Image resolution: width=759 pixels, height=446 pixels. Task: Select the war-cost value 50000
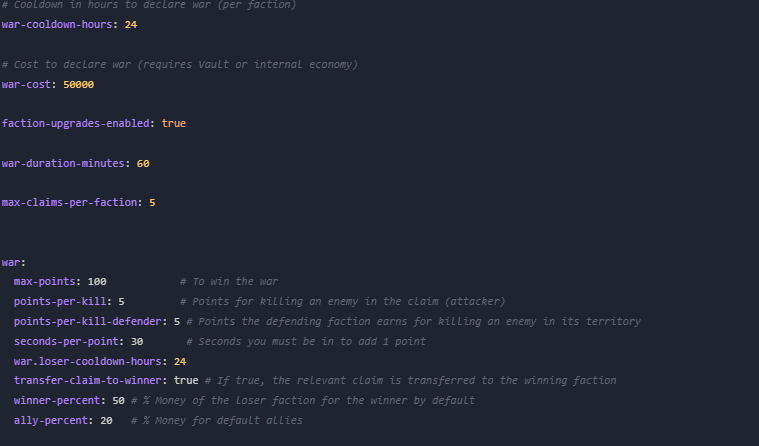[78, 84]
